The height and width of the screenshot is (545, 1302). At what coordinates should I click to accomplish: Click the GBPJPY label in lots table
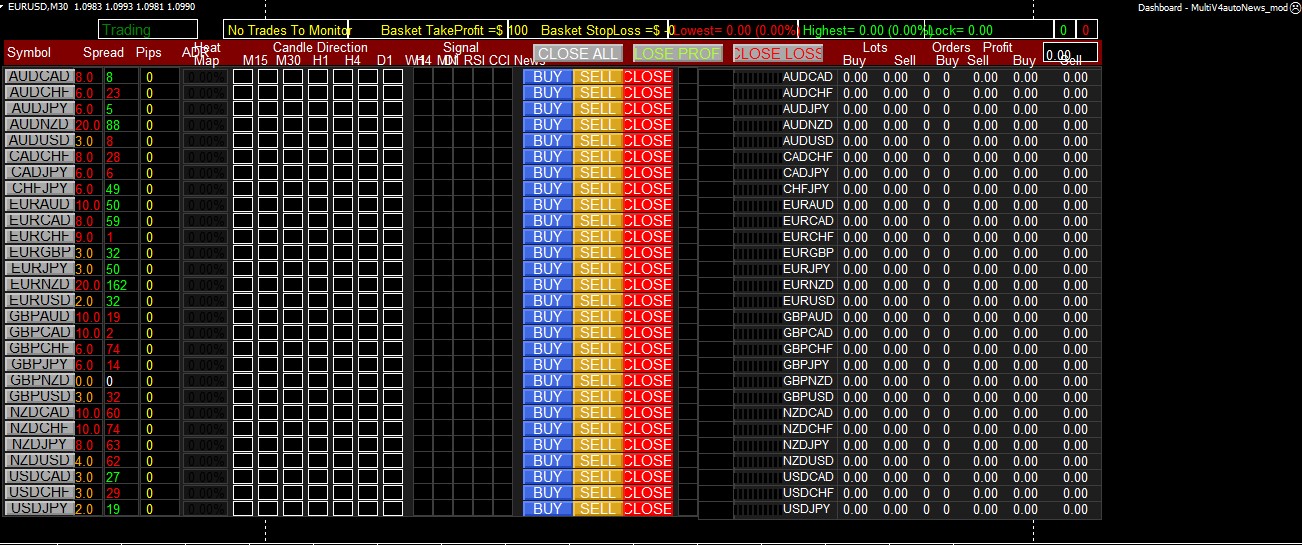coord(808,364)
